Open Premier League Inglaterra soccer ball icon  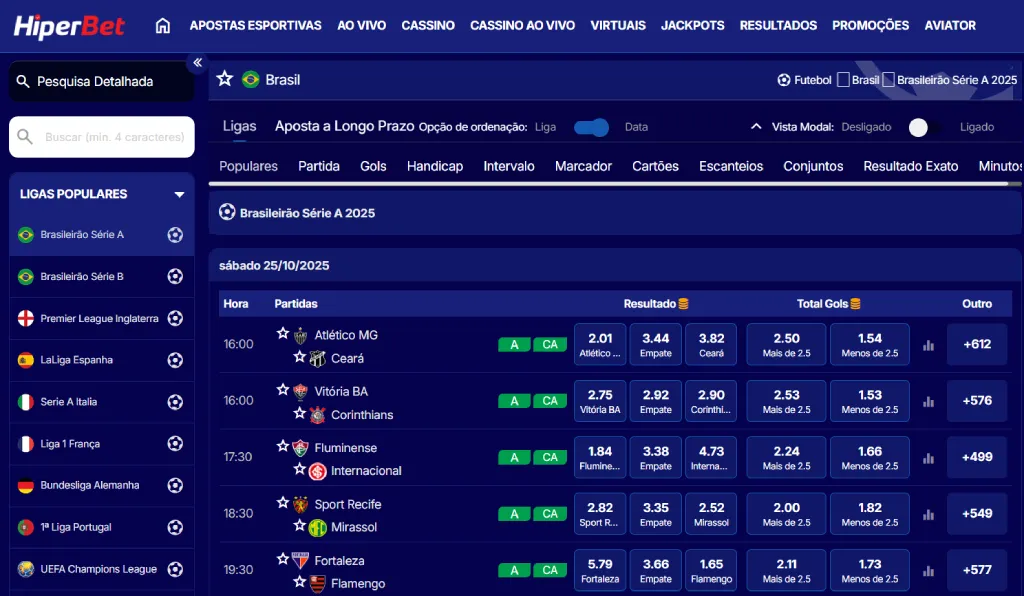tap(175, 318)
